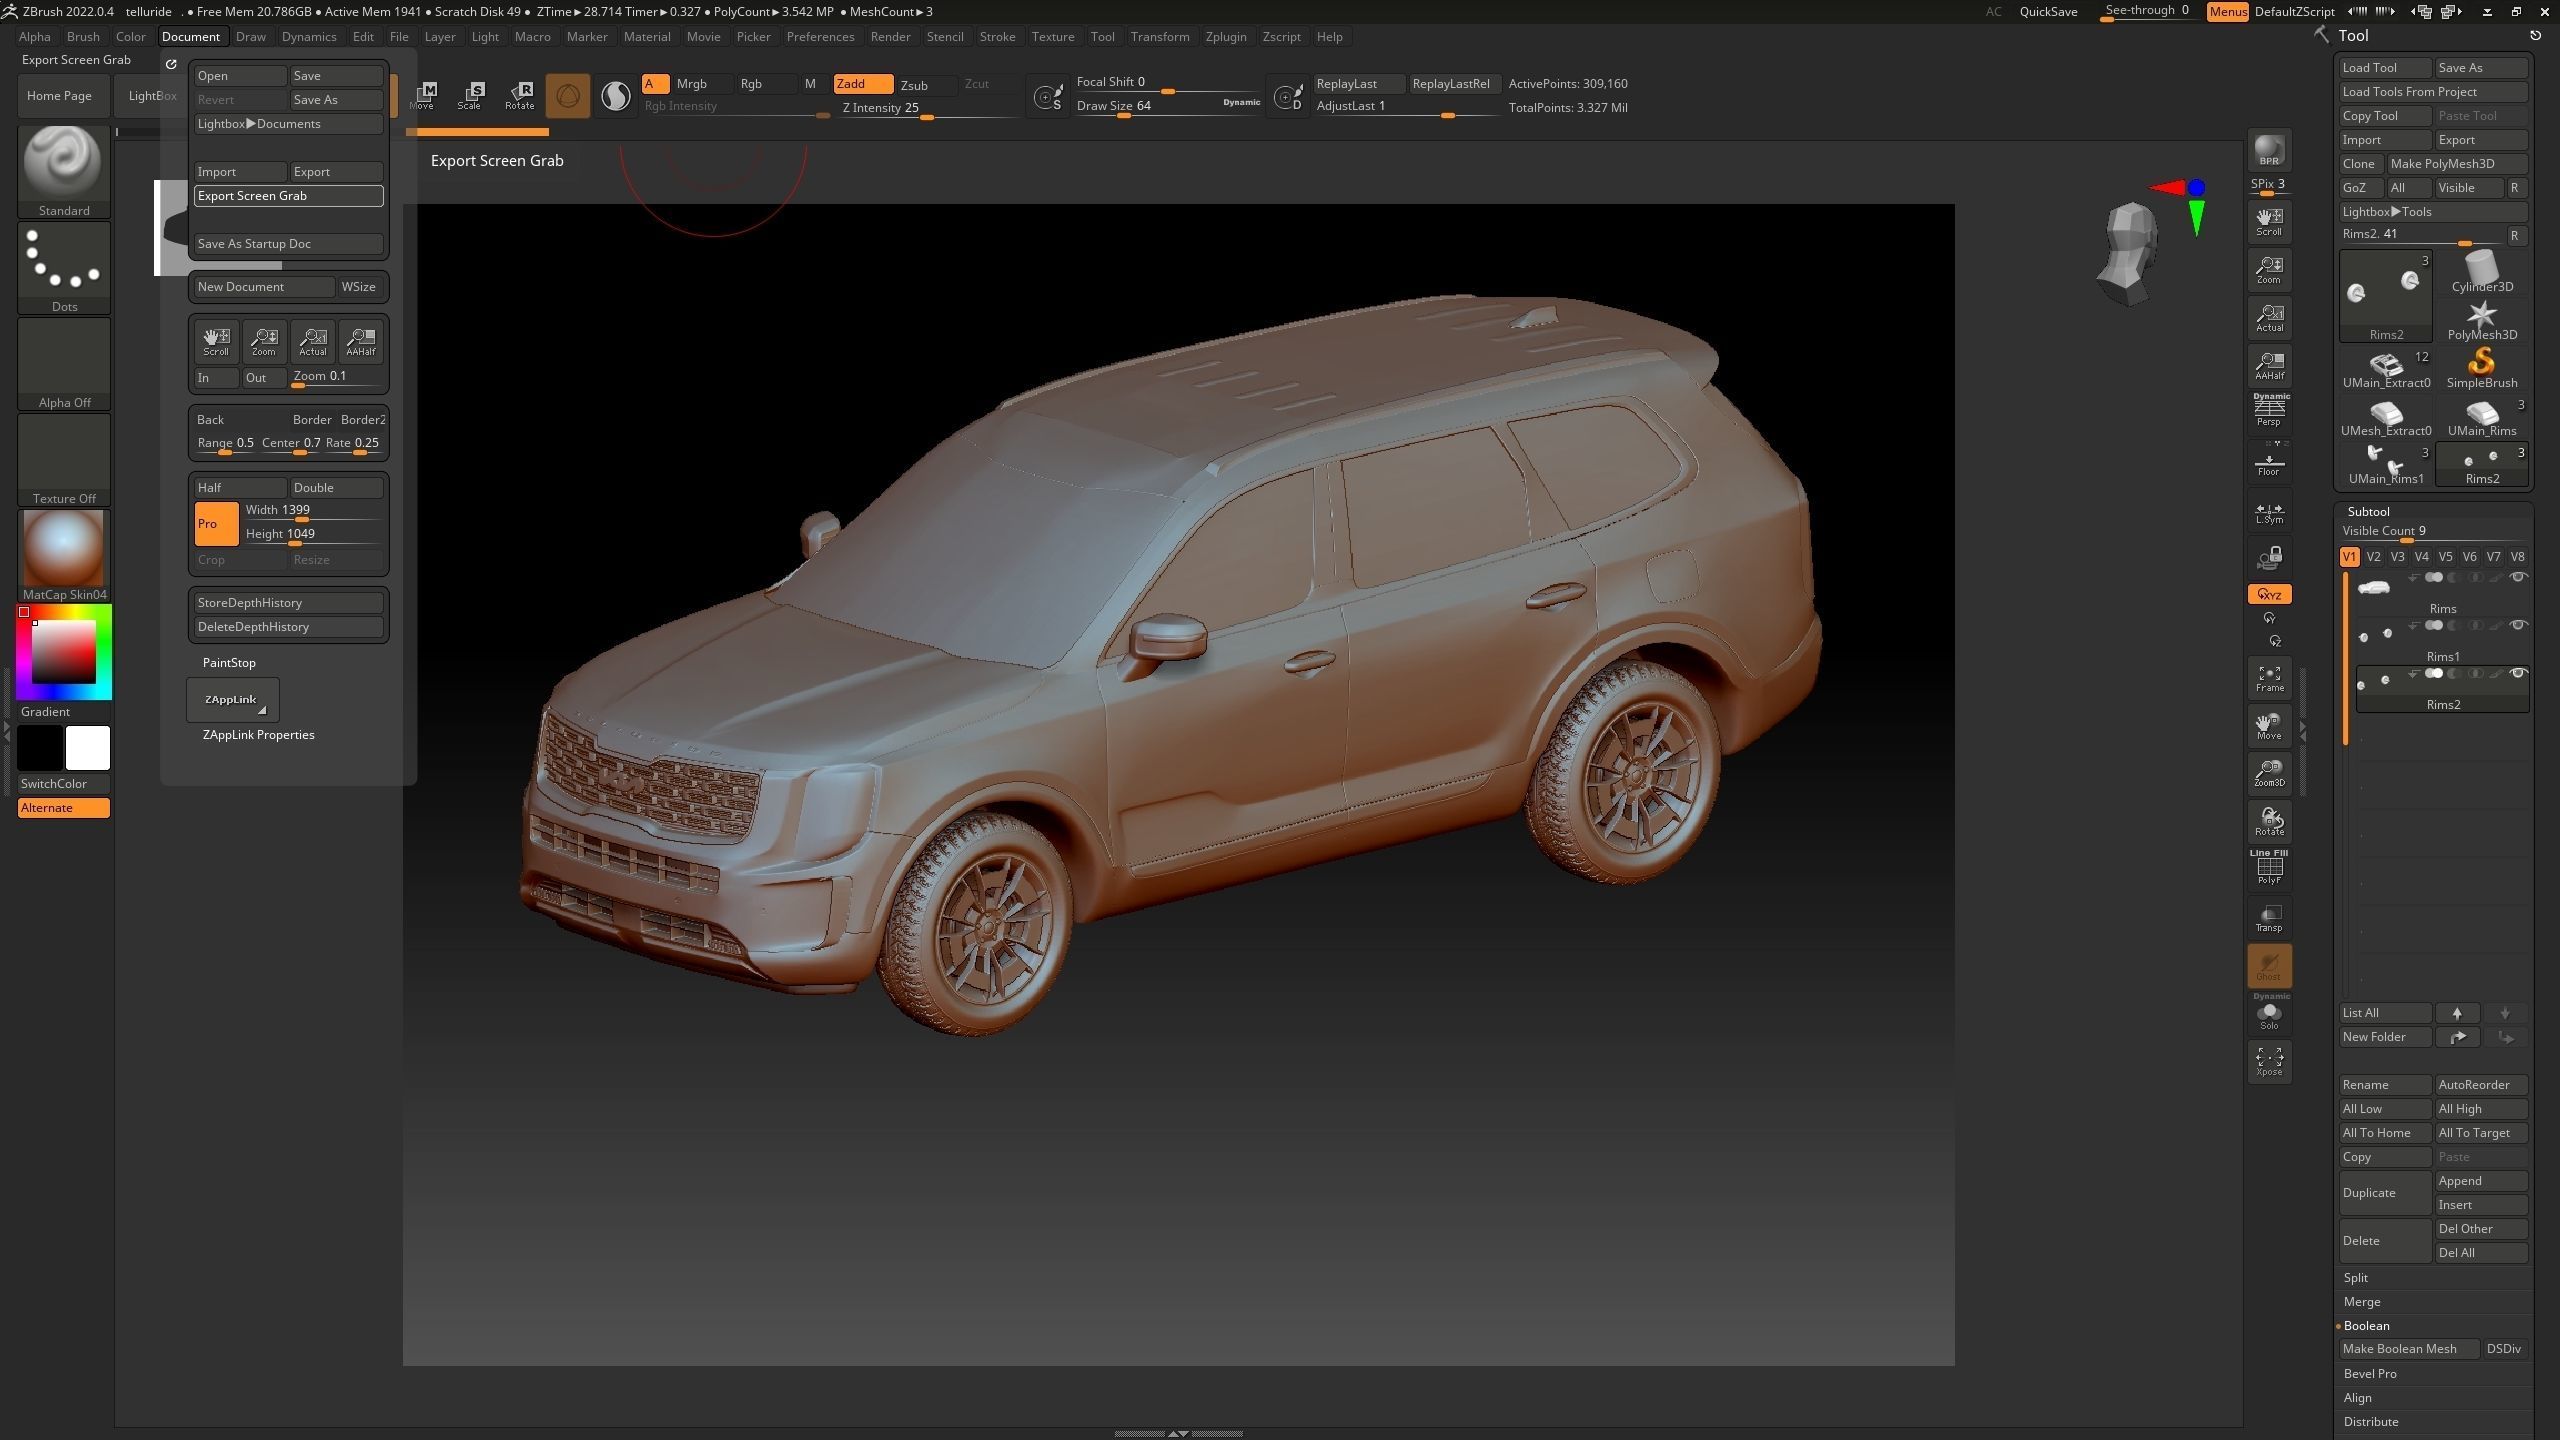The height and width of the screenshot is (1440, 2560).
Task: Expand the Align section
Action: coord(2357,1398)
